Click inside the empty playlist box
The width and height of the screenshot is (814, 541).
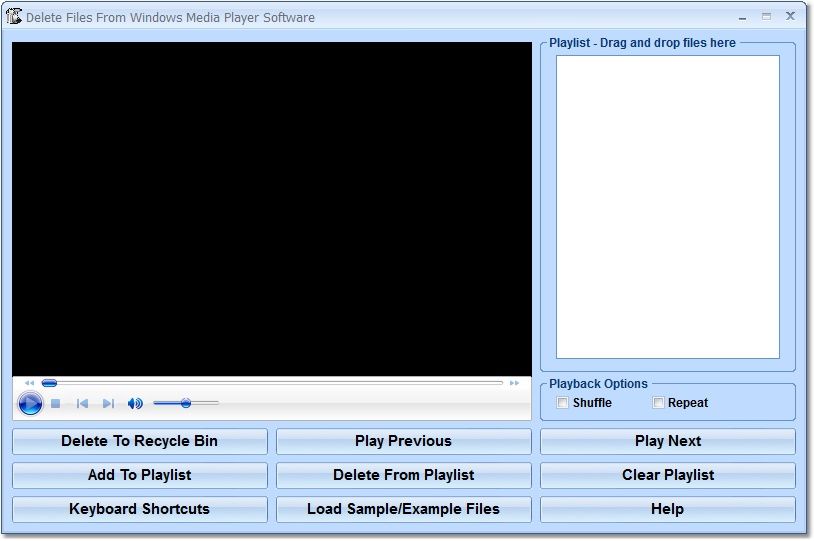click(668, 207)
